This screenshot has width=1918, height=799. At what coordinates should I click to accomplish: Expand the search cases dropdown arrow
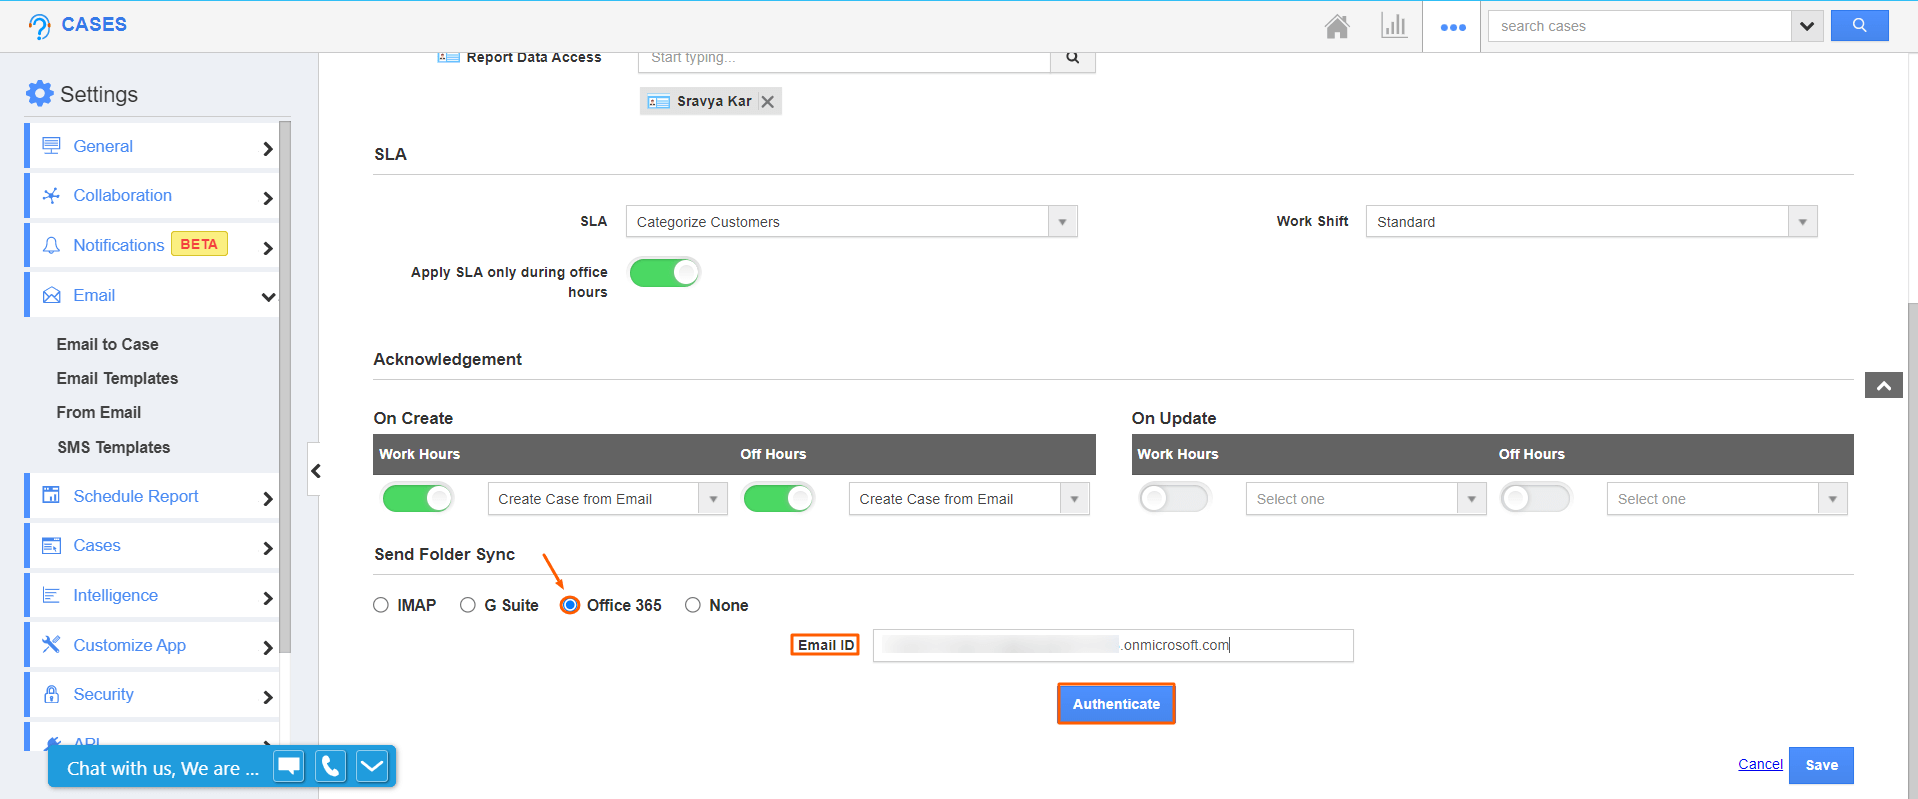click(x=1806, y=26)
